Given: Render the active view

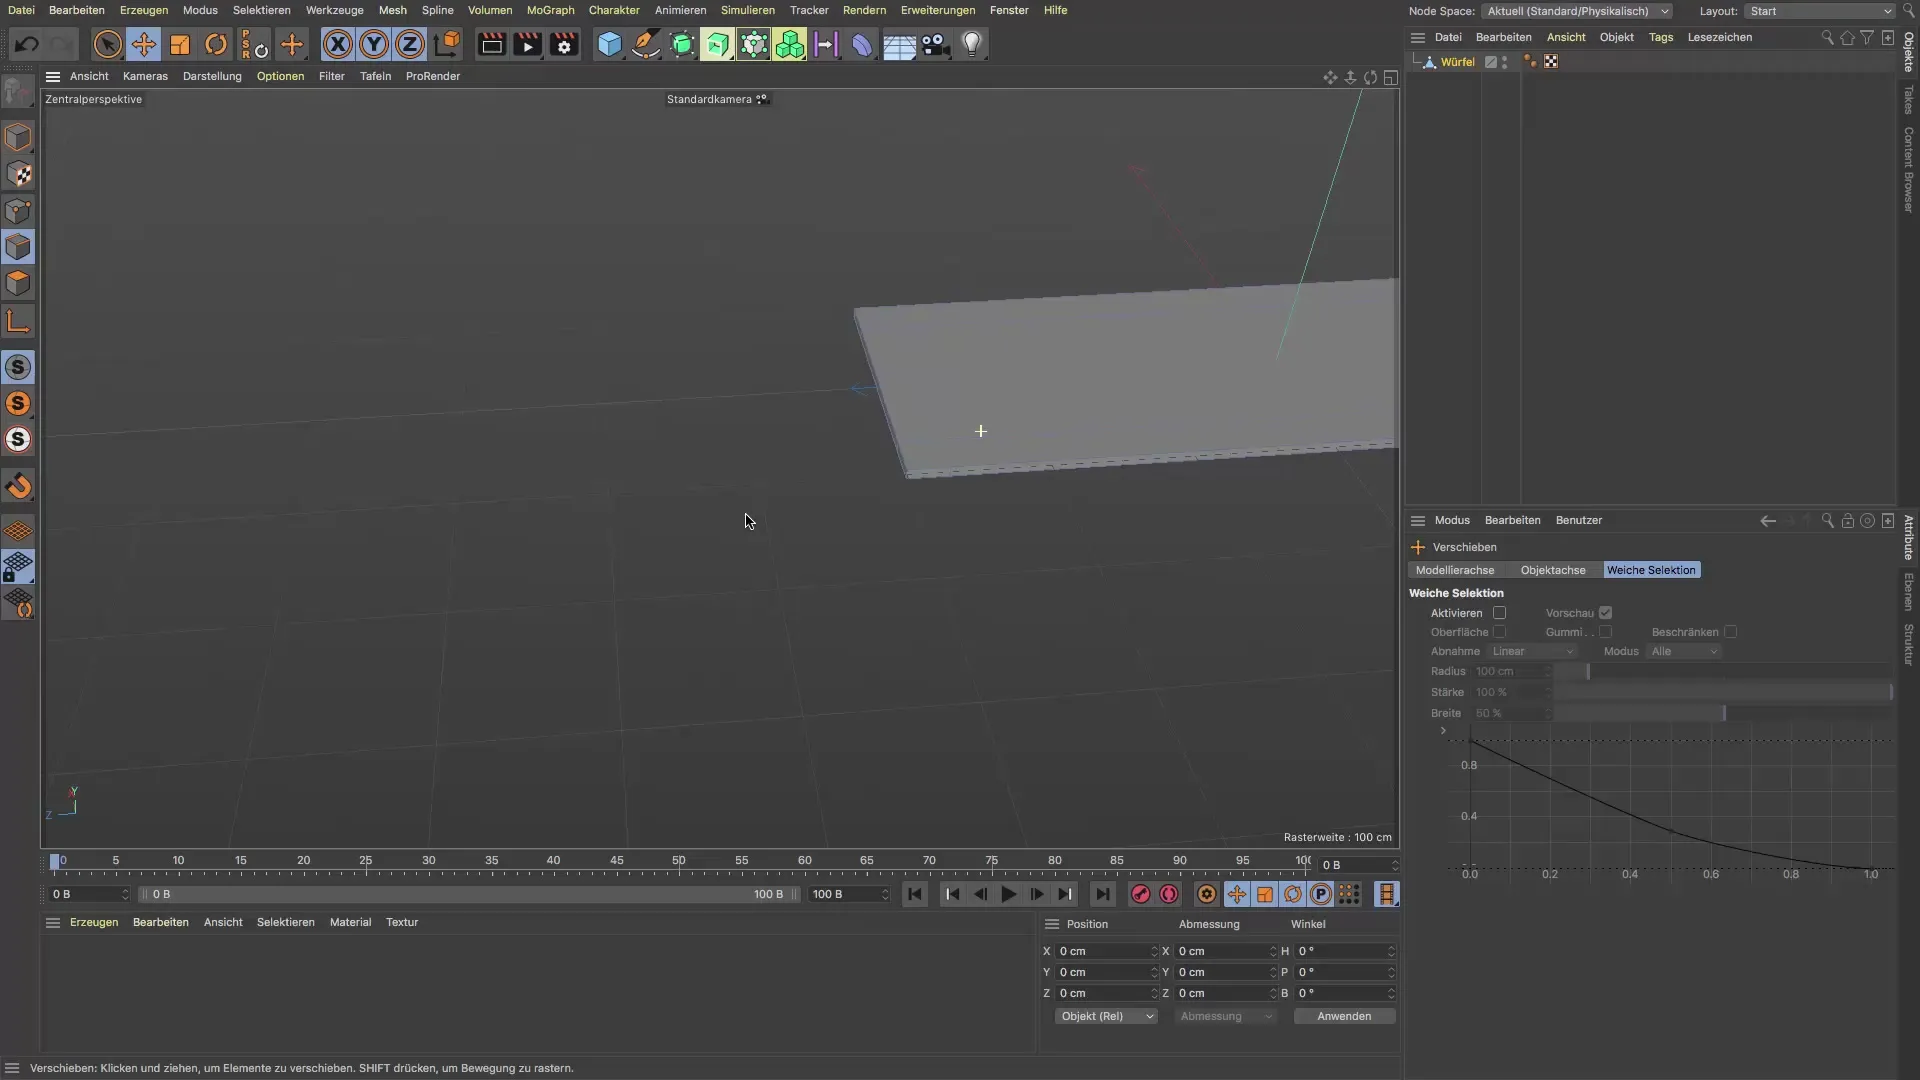Looking at the screenshot, I should click(x=491, y=44).
